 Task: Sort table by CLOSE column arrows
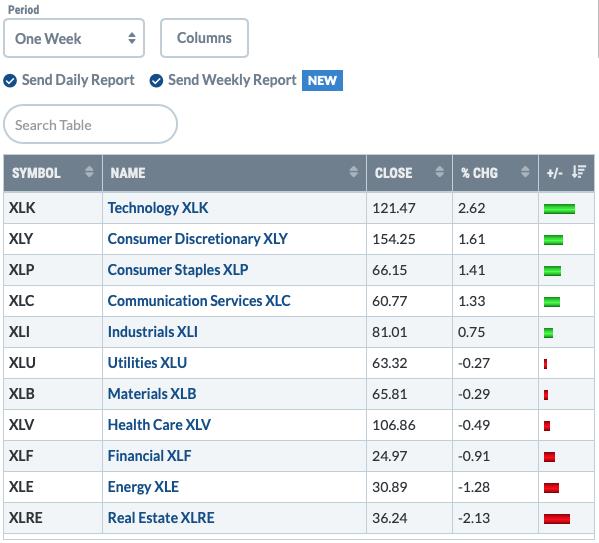point(439,172)
